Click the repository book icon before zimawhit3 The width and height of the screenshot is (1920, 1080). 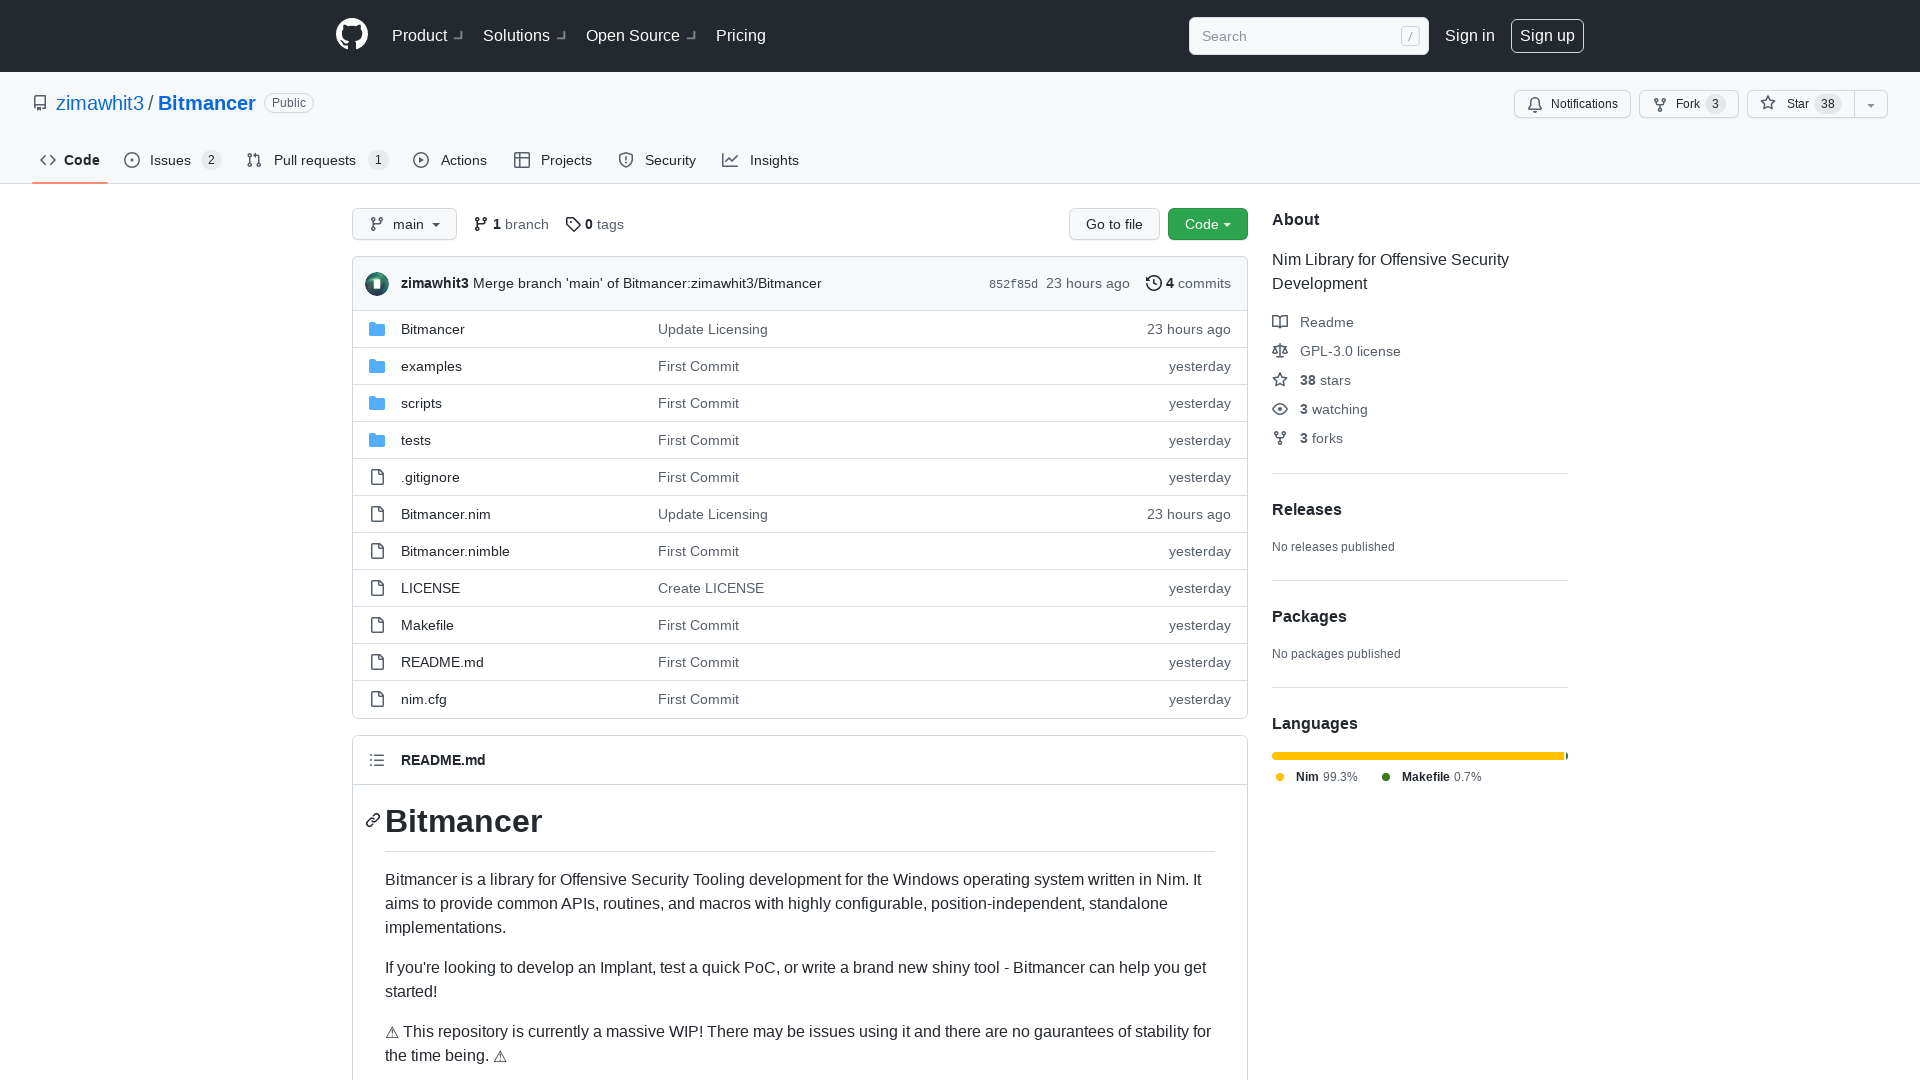[40, 102]
